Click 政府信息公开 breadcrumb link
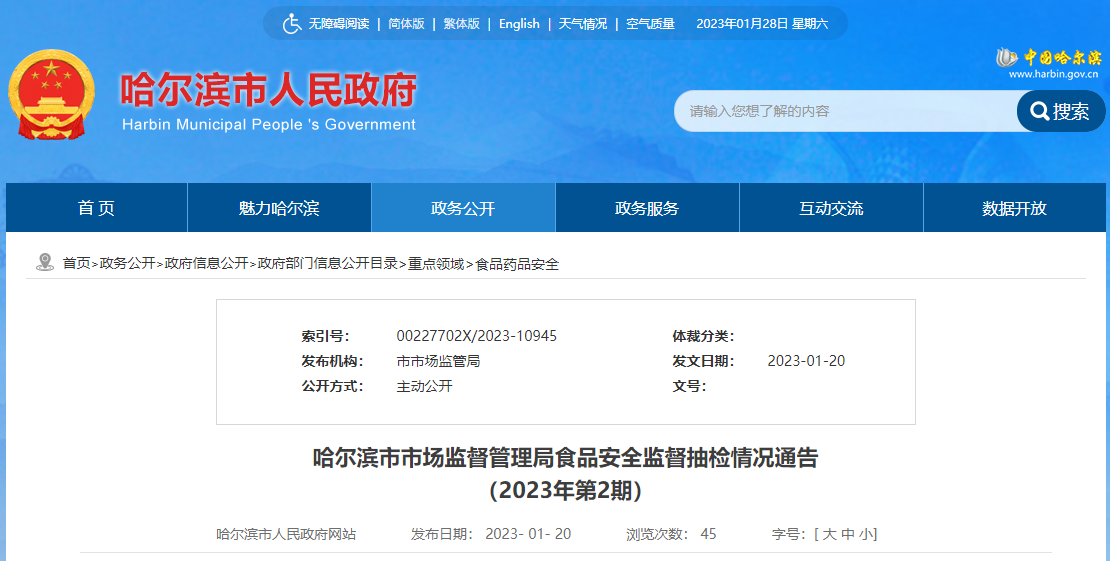The height and width of the screenshot is (561, 1110). tap(207, 264)
